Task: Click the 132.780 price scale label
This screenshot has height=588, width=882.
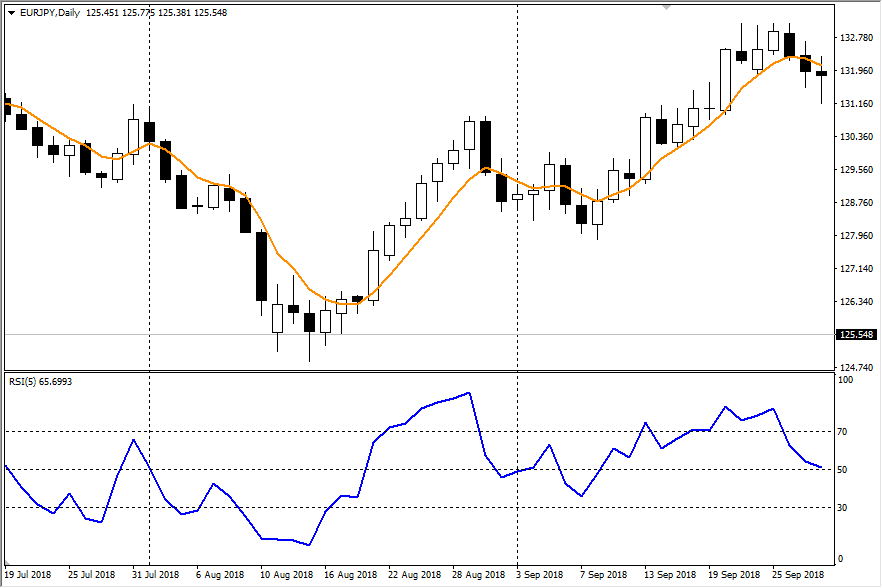Action: pos(857,38)
